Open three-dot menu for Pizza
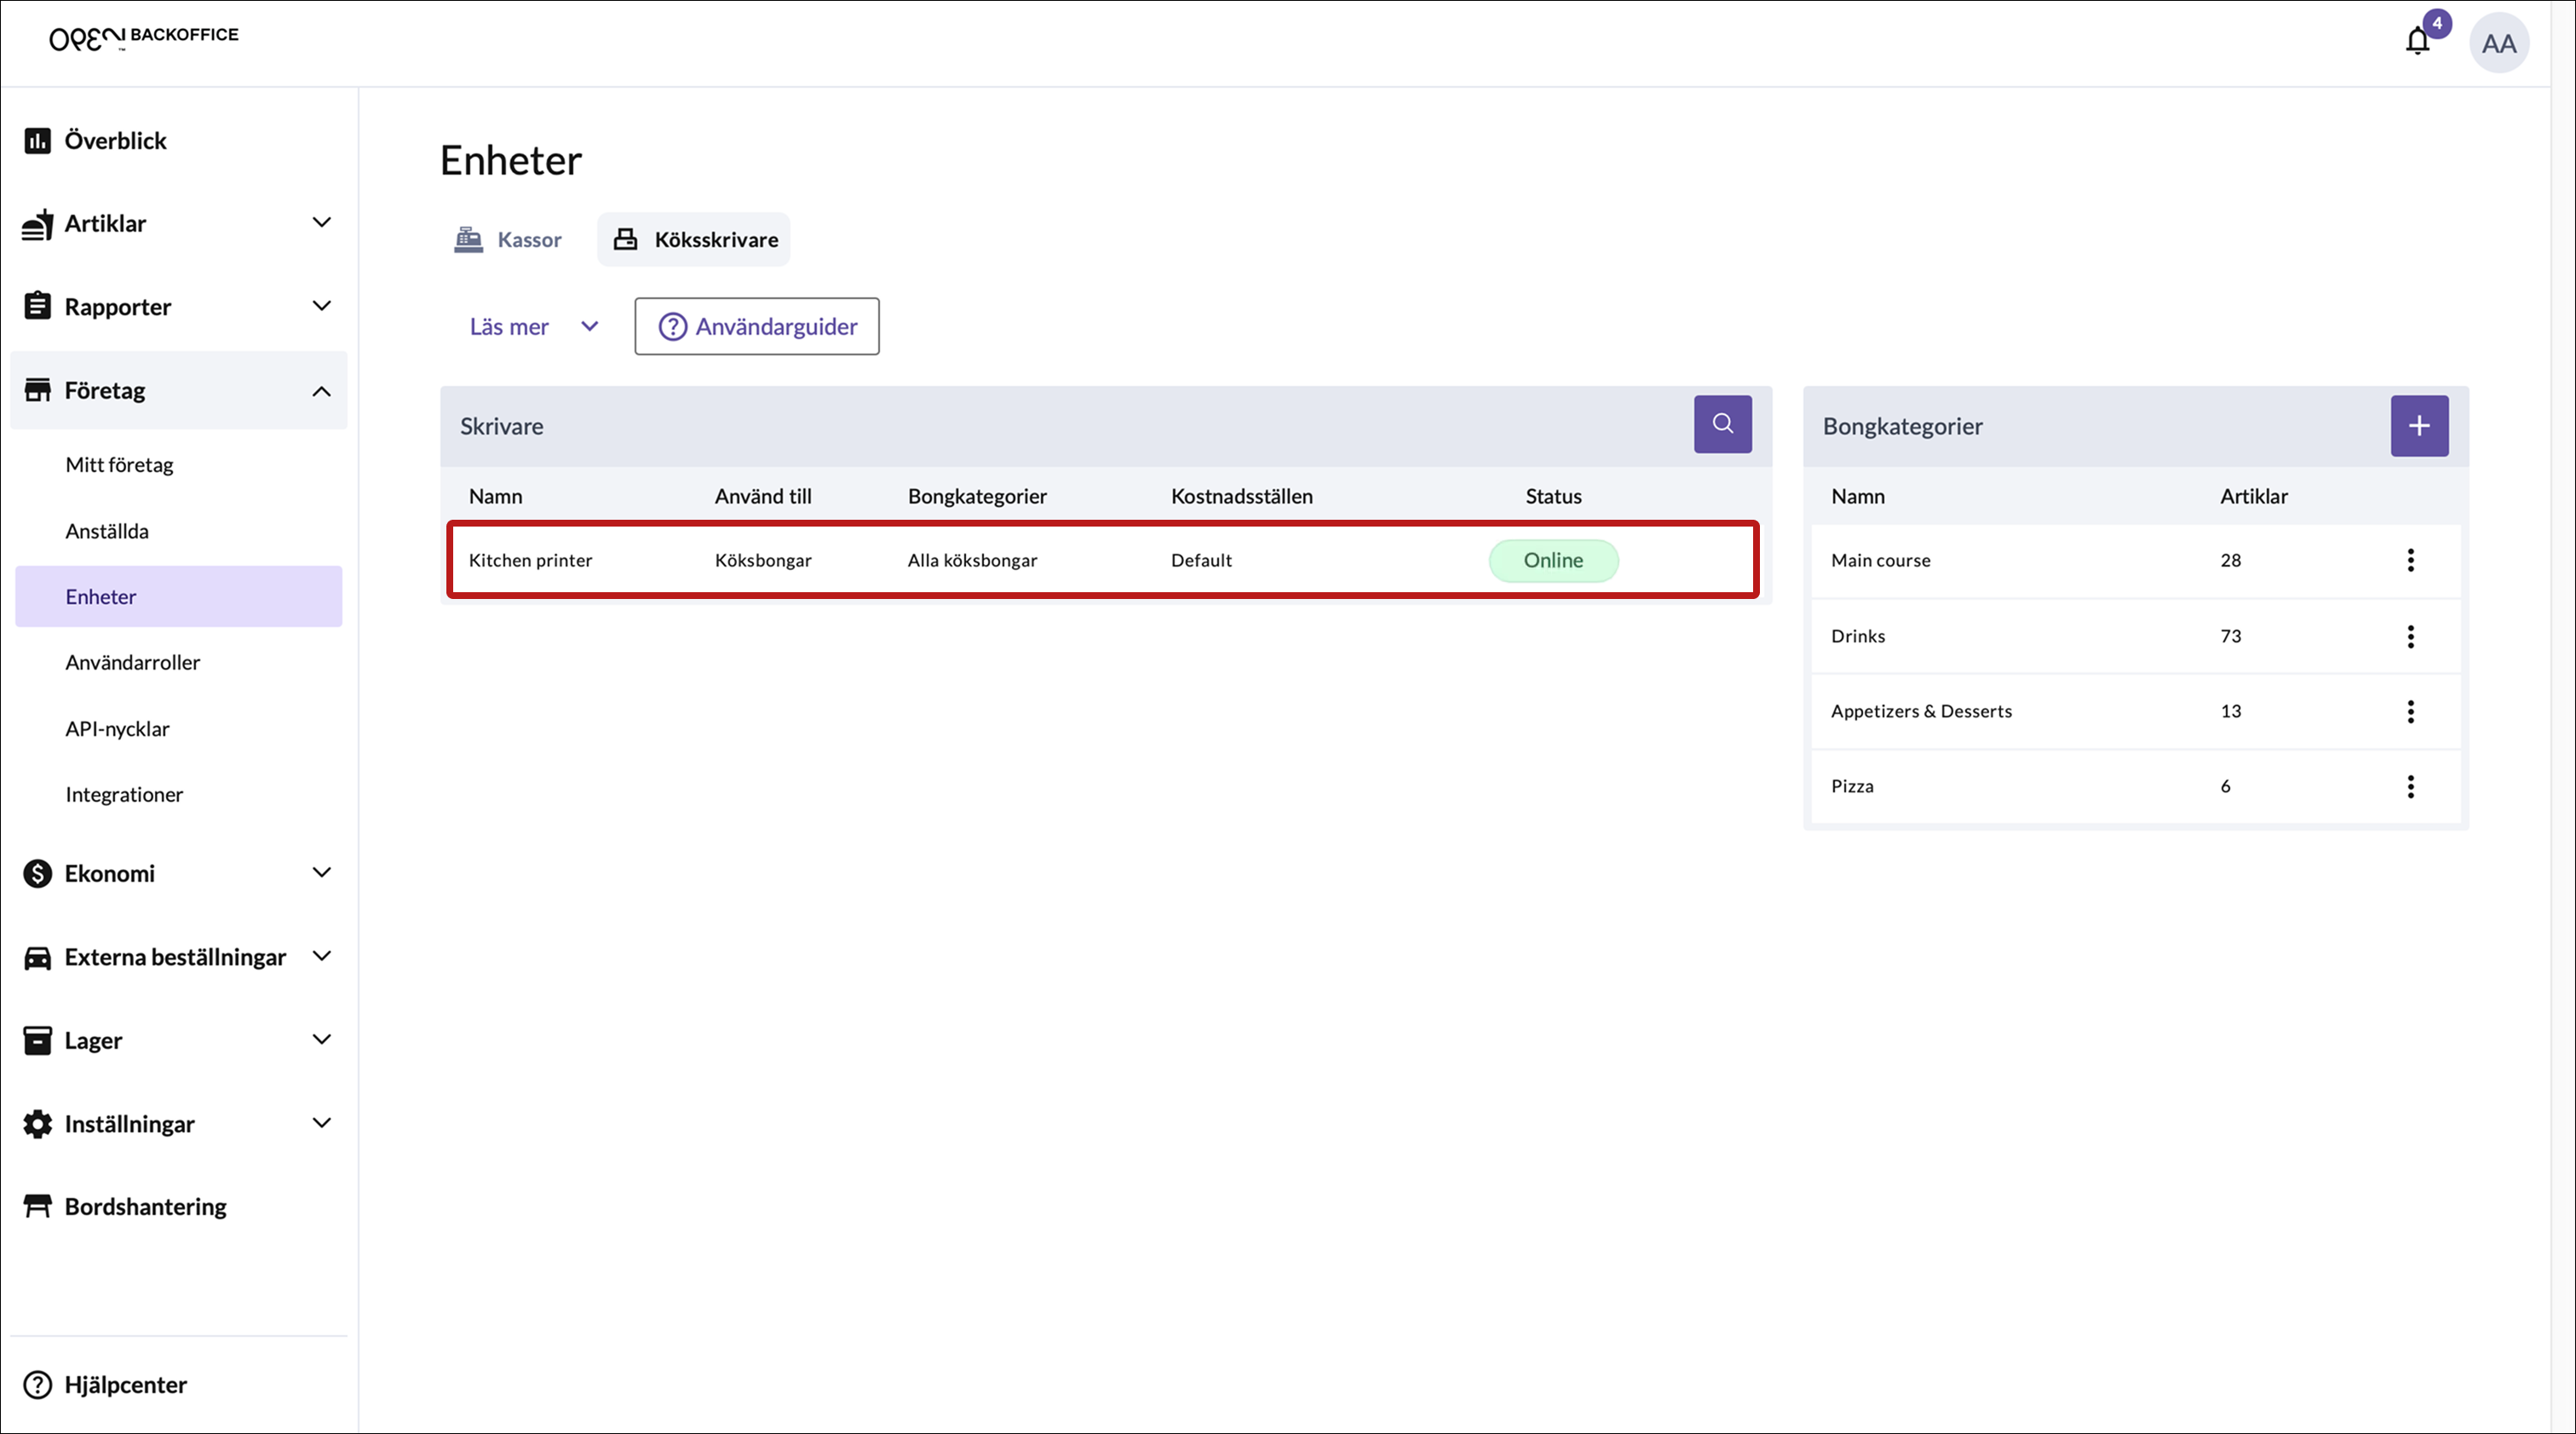The width and height of the screenshot is (2576, 1434). pos(2410,786)
